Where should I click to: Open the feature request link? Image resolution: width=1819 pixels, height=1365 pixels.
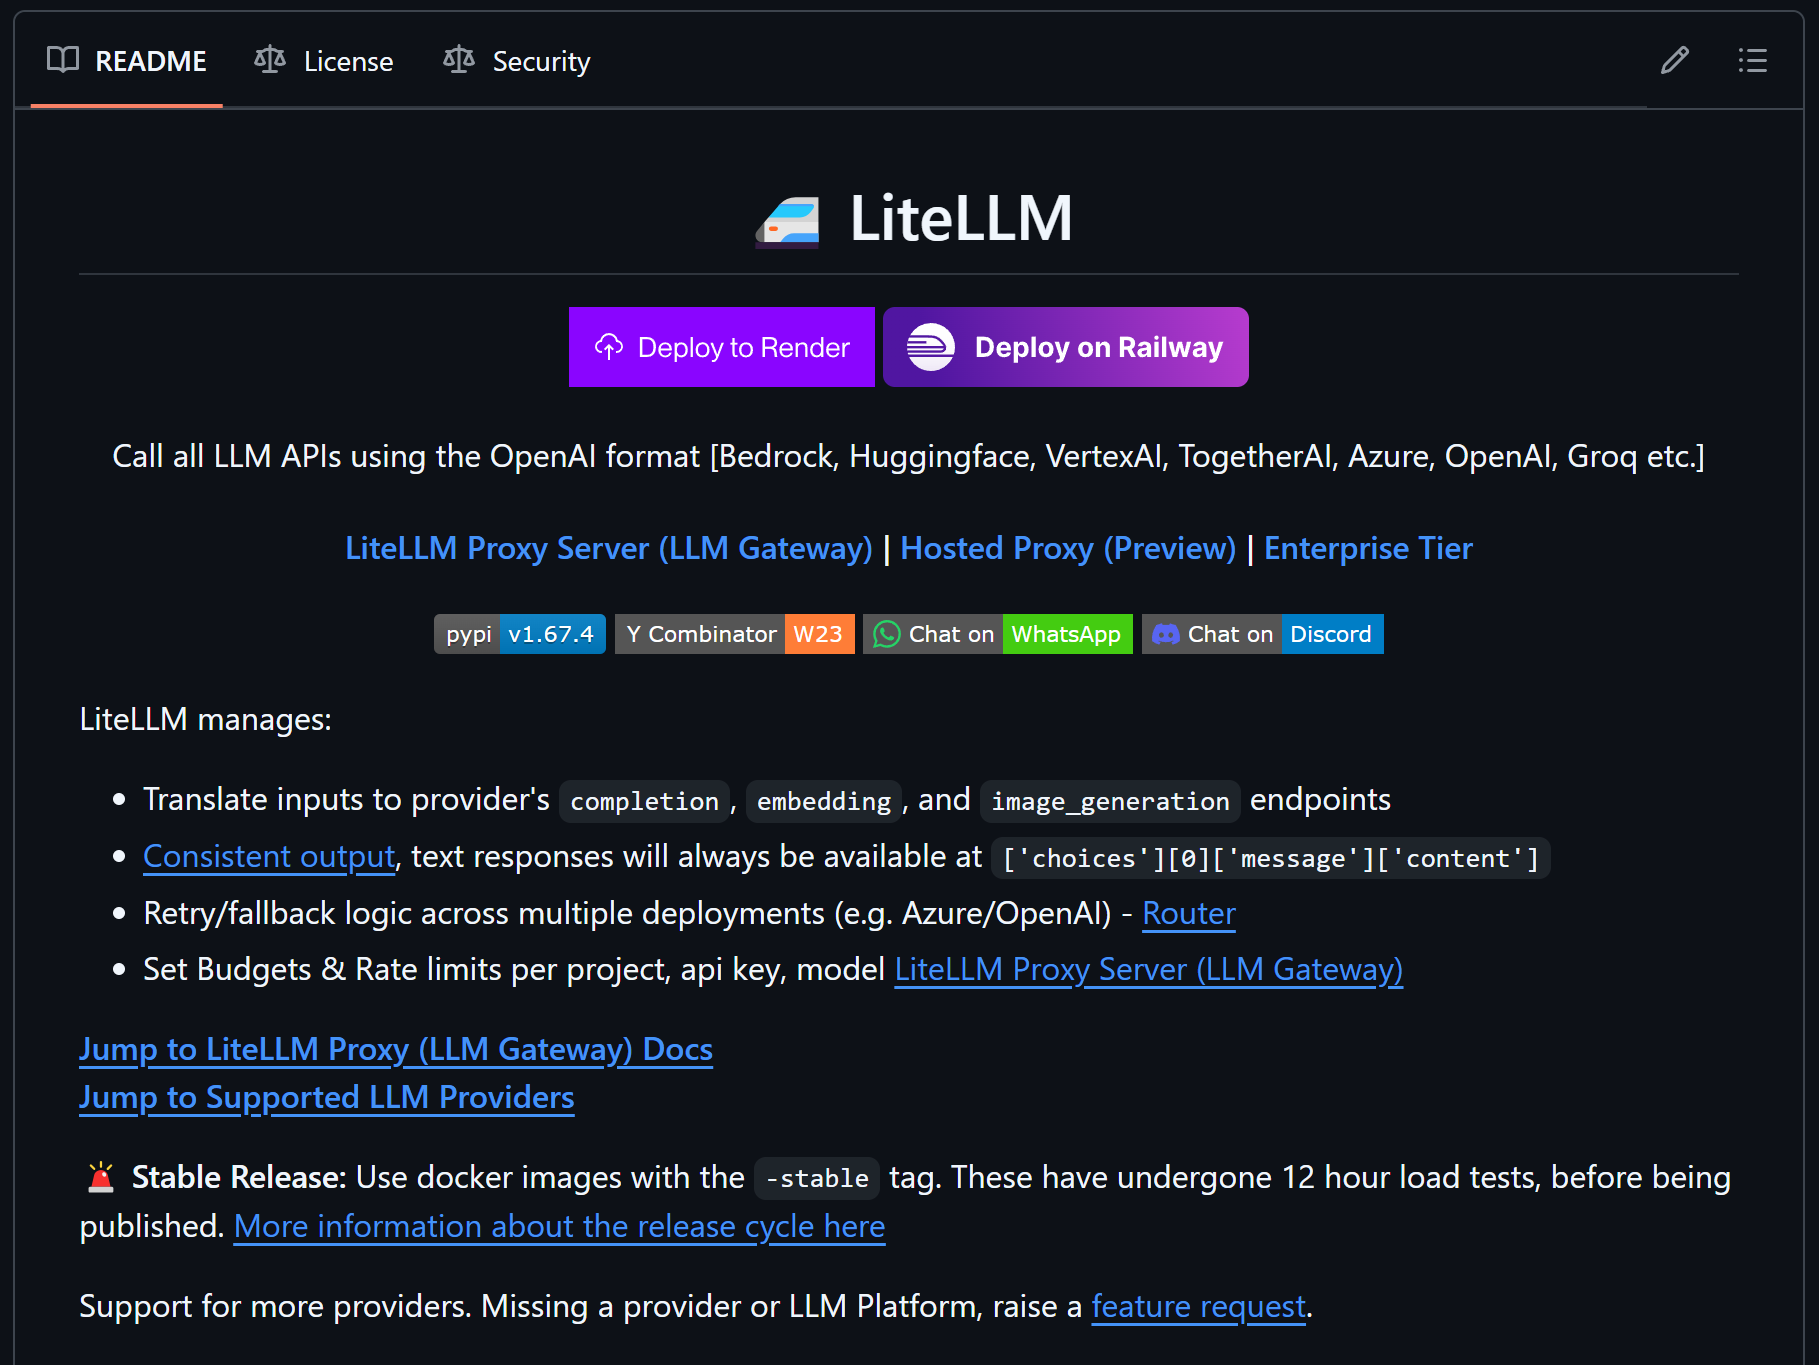[x=1198, y=1307]
